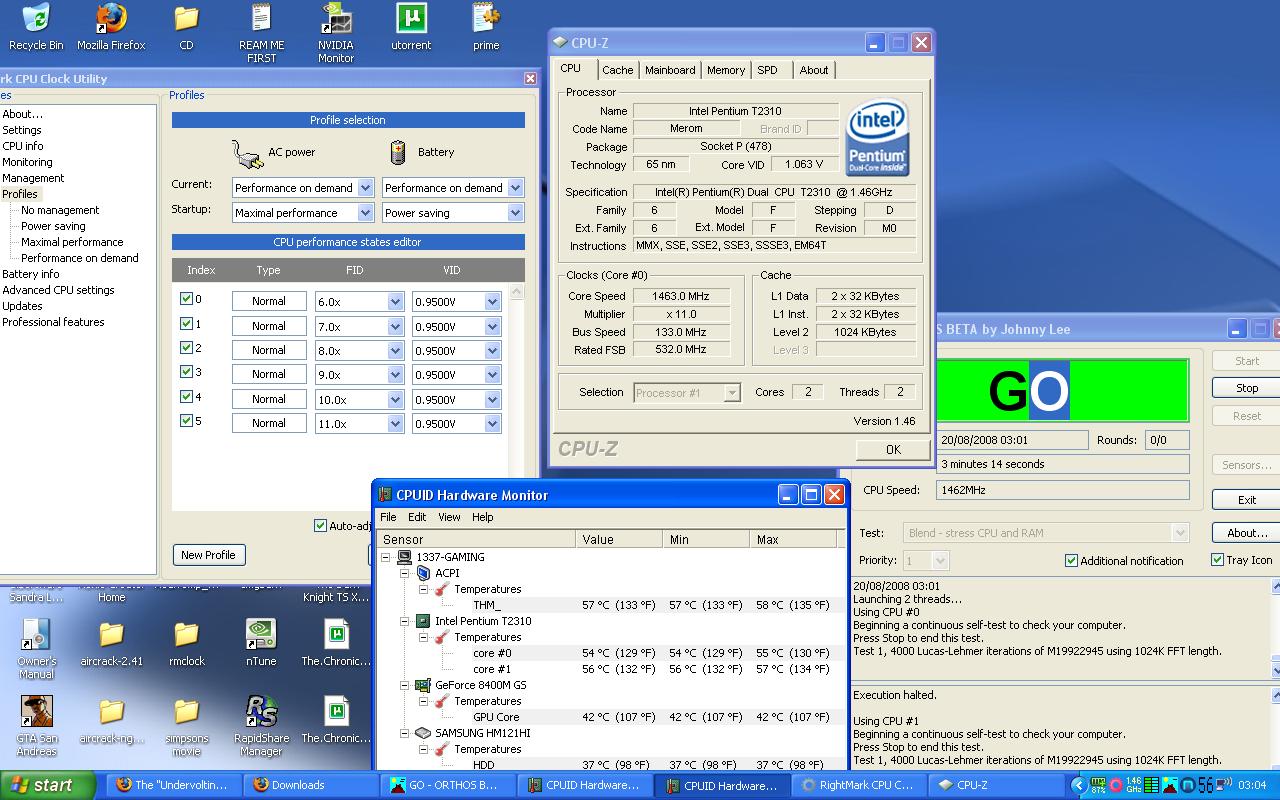The height and width of the screenshot is (800, 1280).
Task: Open the Battery Current profile dropdown
Action: pyautogui.click(x=515, y=188)
